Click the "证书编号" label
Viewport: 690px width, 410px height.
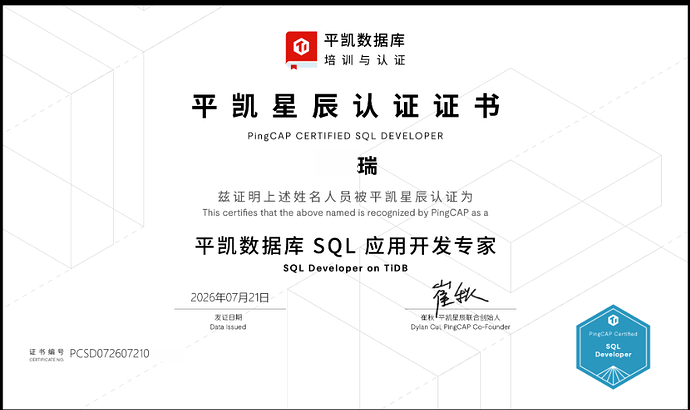47,352
